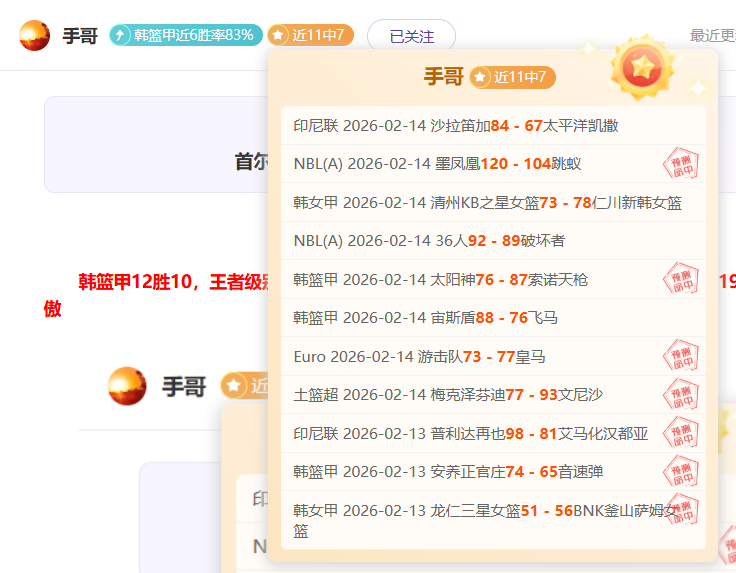The width and height of the screenshot is (736, 573).
Task: Click the 已关注 follow button
Action: click(411, 36)
